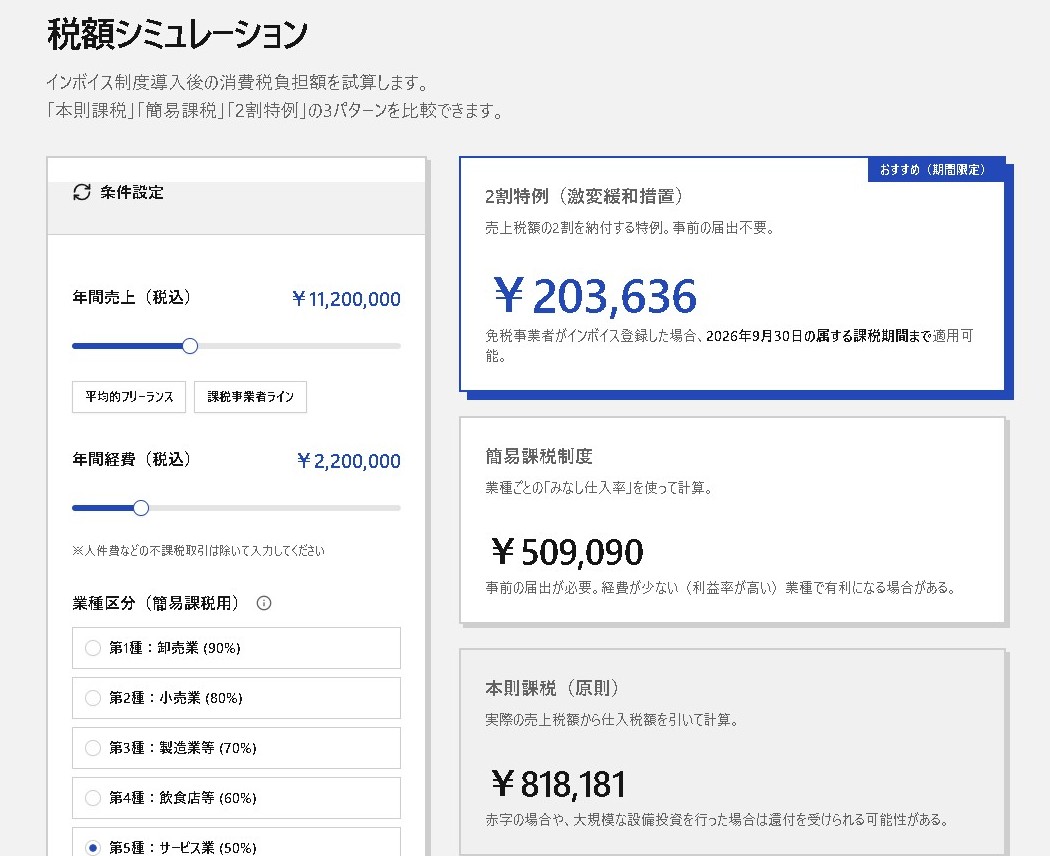Click the 年間売上（税込）slider handle

[x=190, y=345]
